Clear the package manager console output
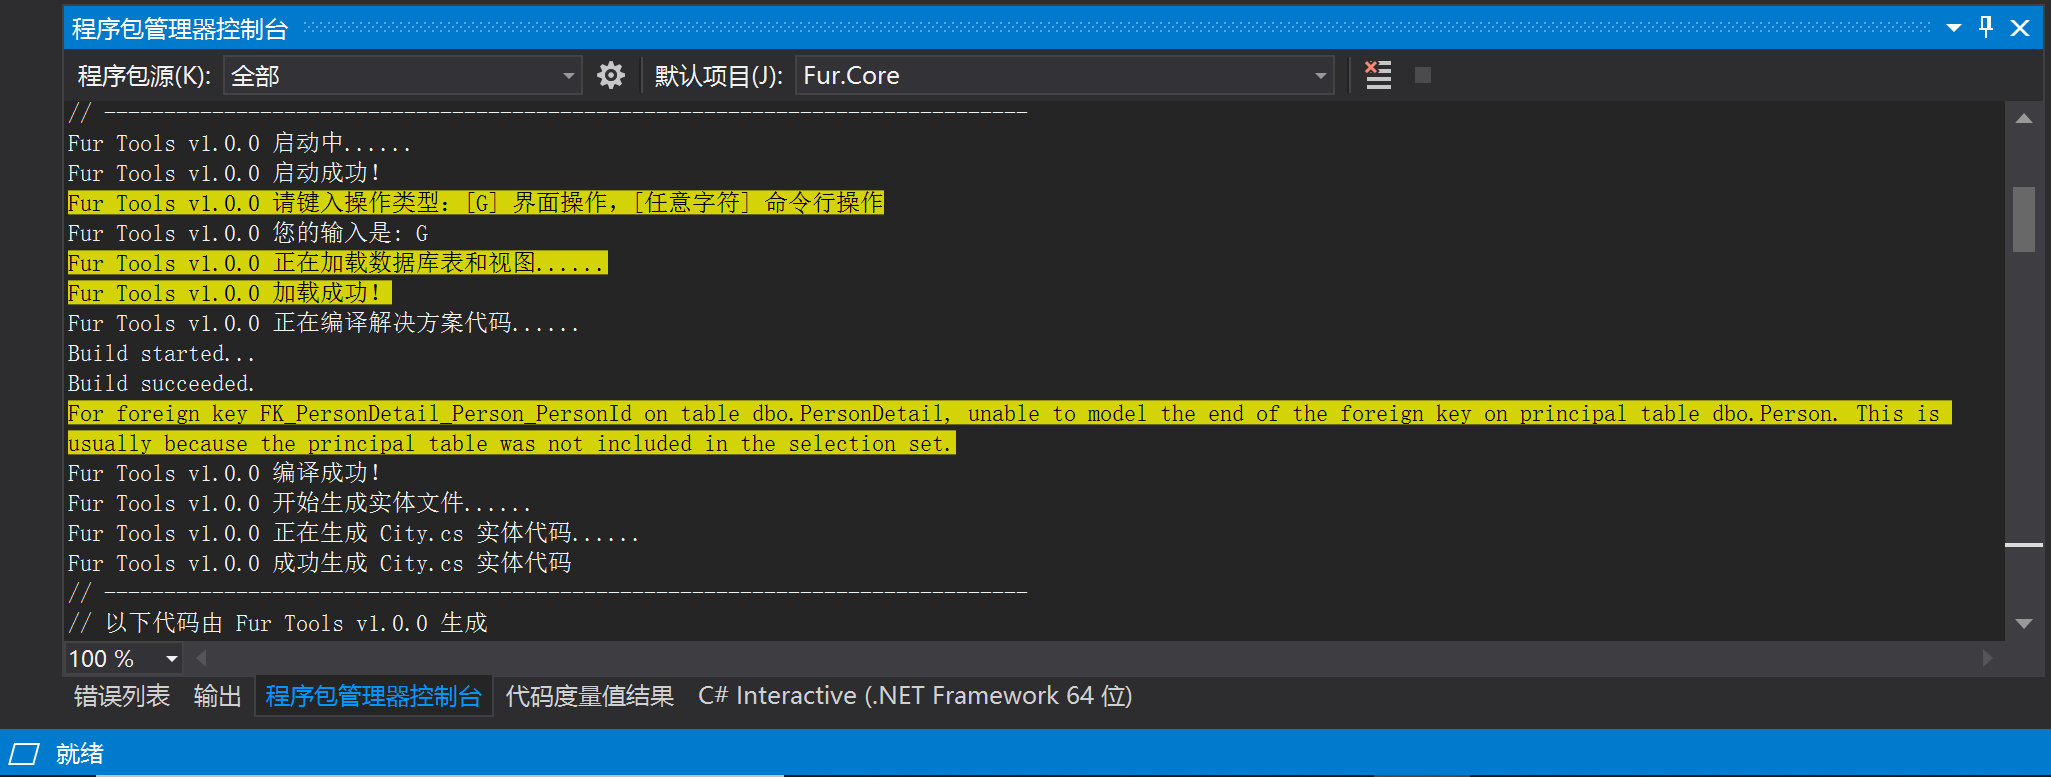Image resolution: width=2051 pixels, height=777 pixels. pos(1378,75)
